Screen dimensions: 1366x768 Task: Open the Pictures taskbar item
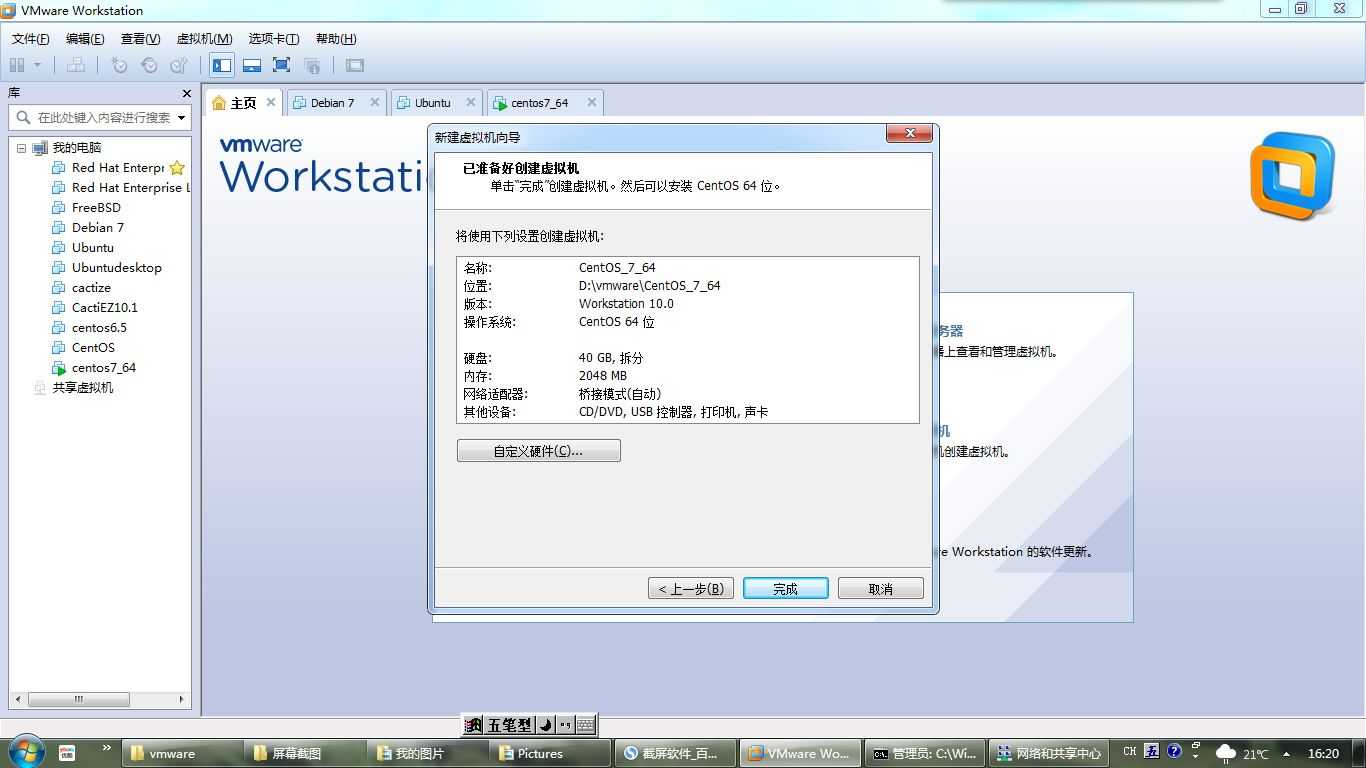(x=550, y=753)
